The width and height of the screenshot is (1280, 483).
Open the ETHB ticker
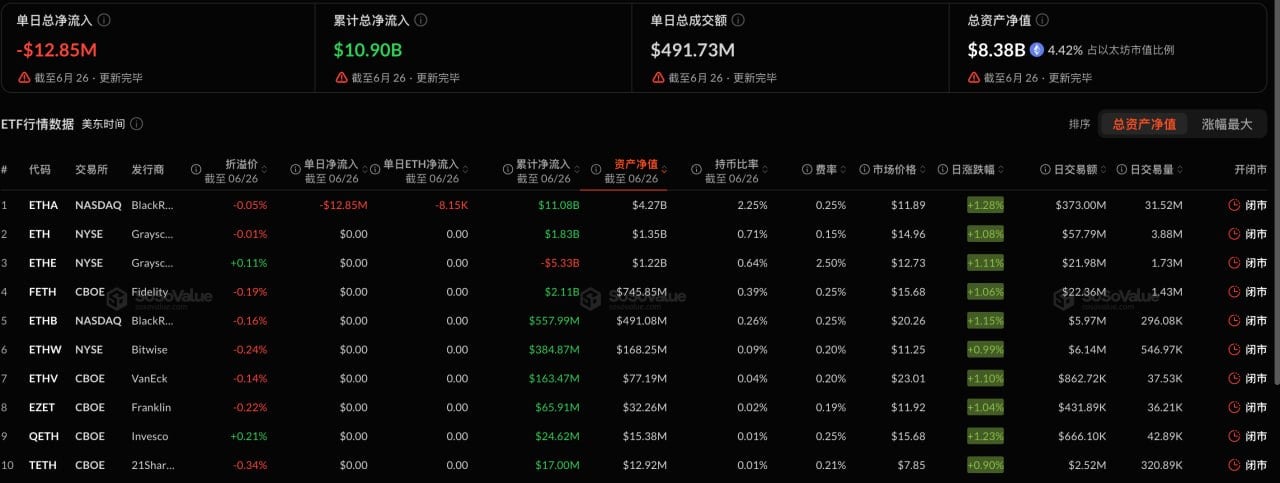click(43, 321)
